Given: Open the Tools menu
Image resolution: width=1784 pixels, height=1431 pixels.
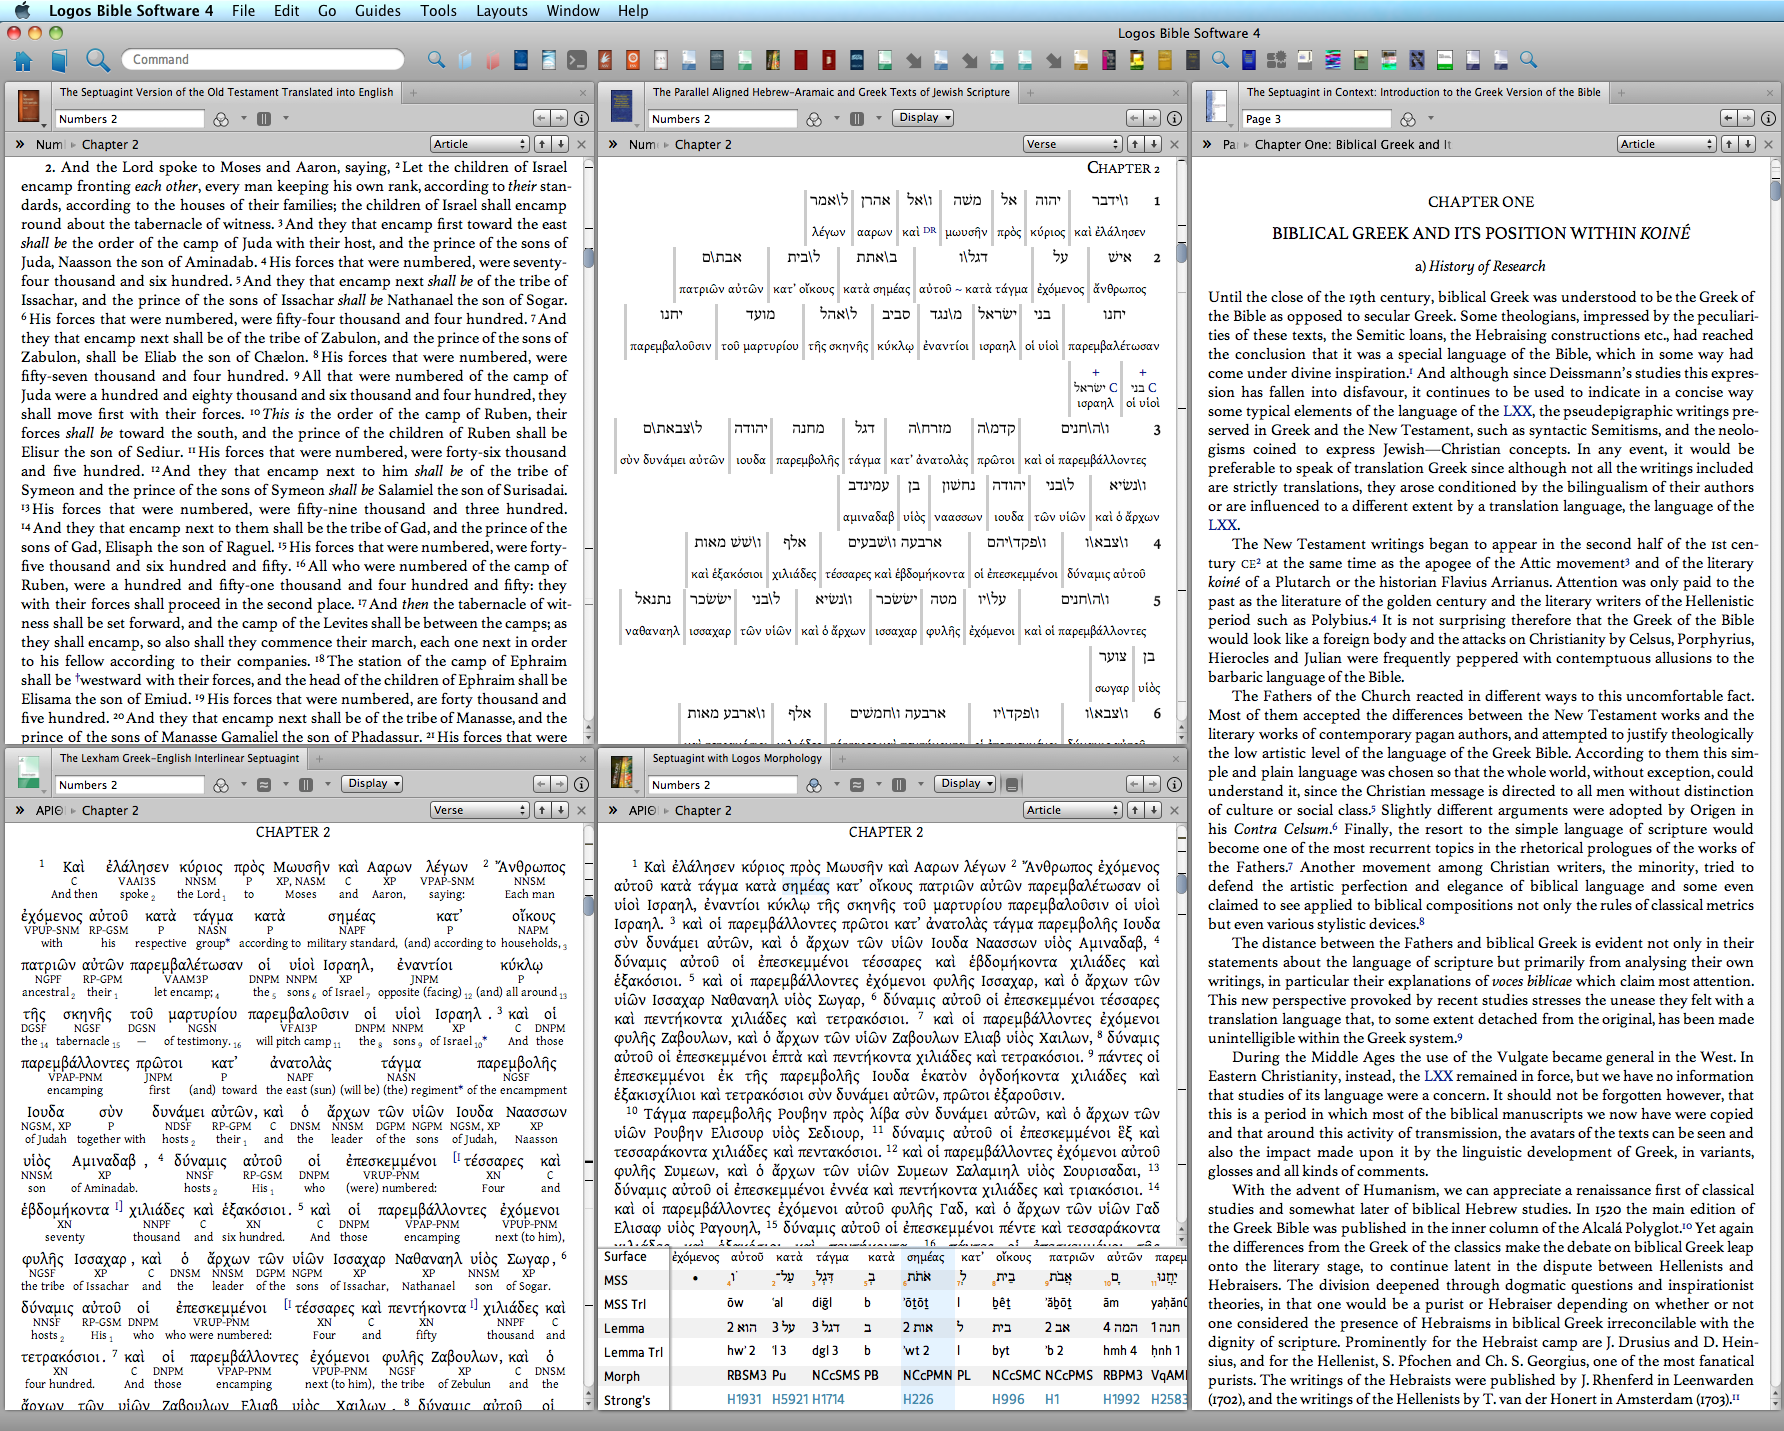Looking at the screenshot, I should click(438, 11).
